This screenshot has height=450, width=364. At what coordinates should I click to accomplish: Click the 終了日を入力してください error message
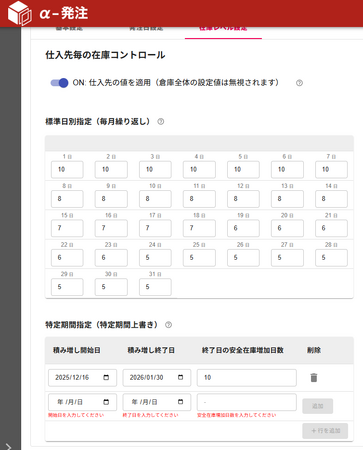[150, 415]
